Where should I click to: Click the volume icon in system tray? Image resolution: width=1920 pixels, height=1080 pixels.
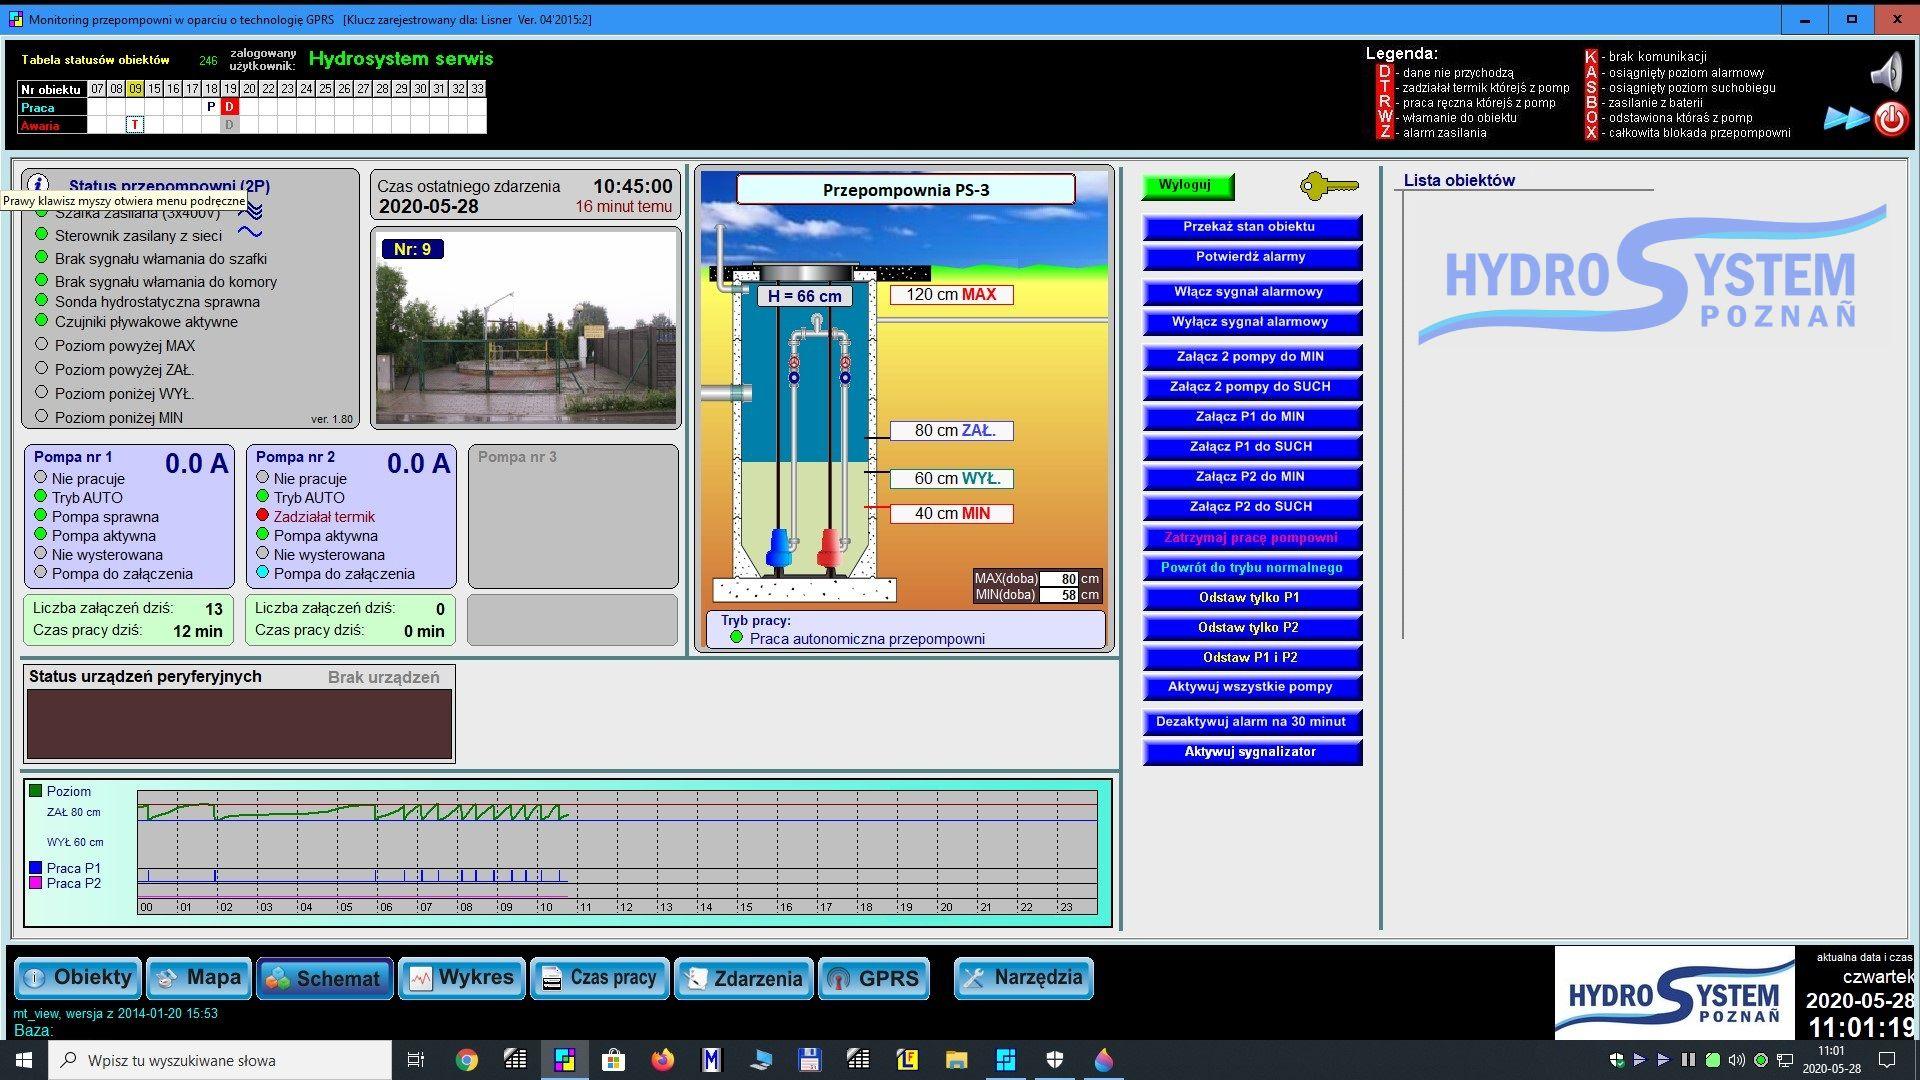point(1736,1060)
